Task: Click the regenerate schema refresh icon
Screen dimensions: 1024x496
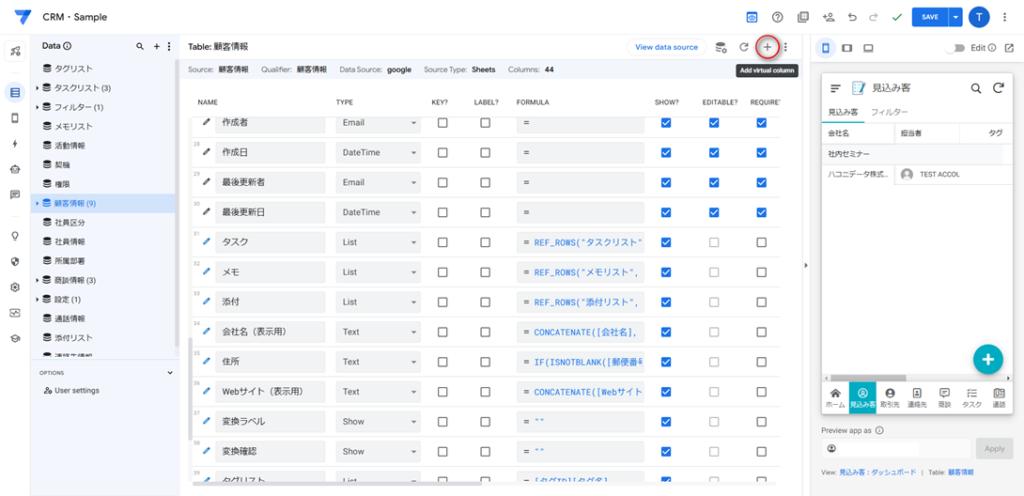Action: (743, 47)
